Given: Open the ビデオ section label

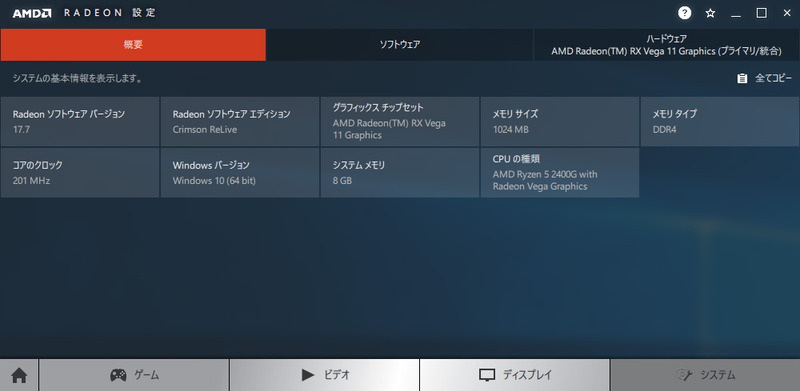Looking at the screenshot, I should click(337, 375).
